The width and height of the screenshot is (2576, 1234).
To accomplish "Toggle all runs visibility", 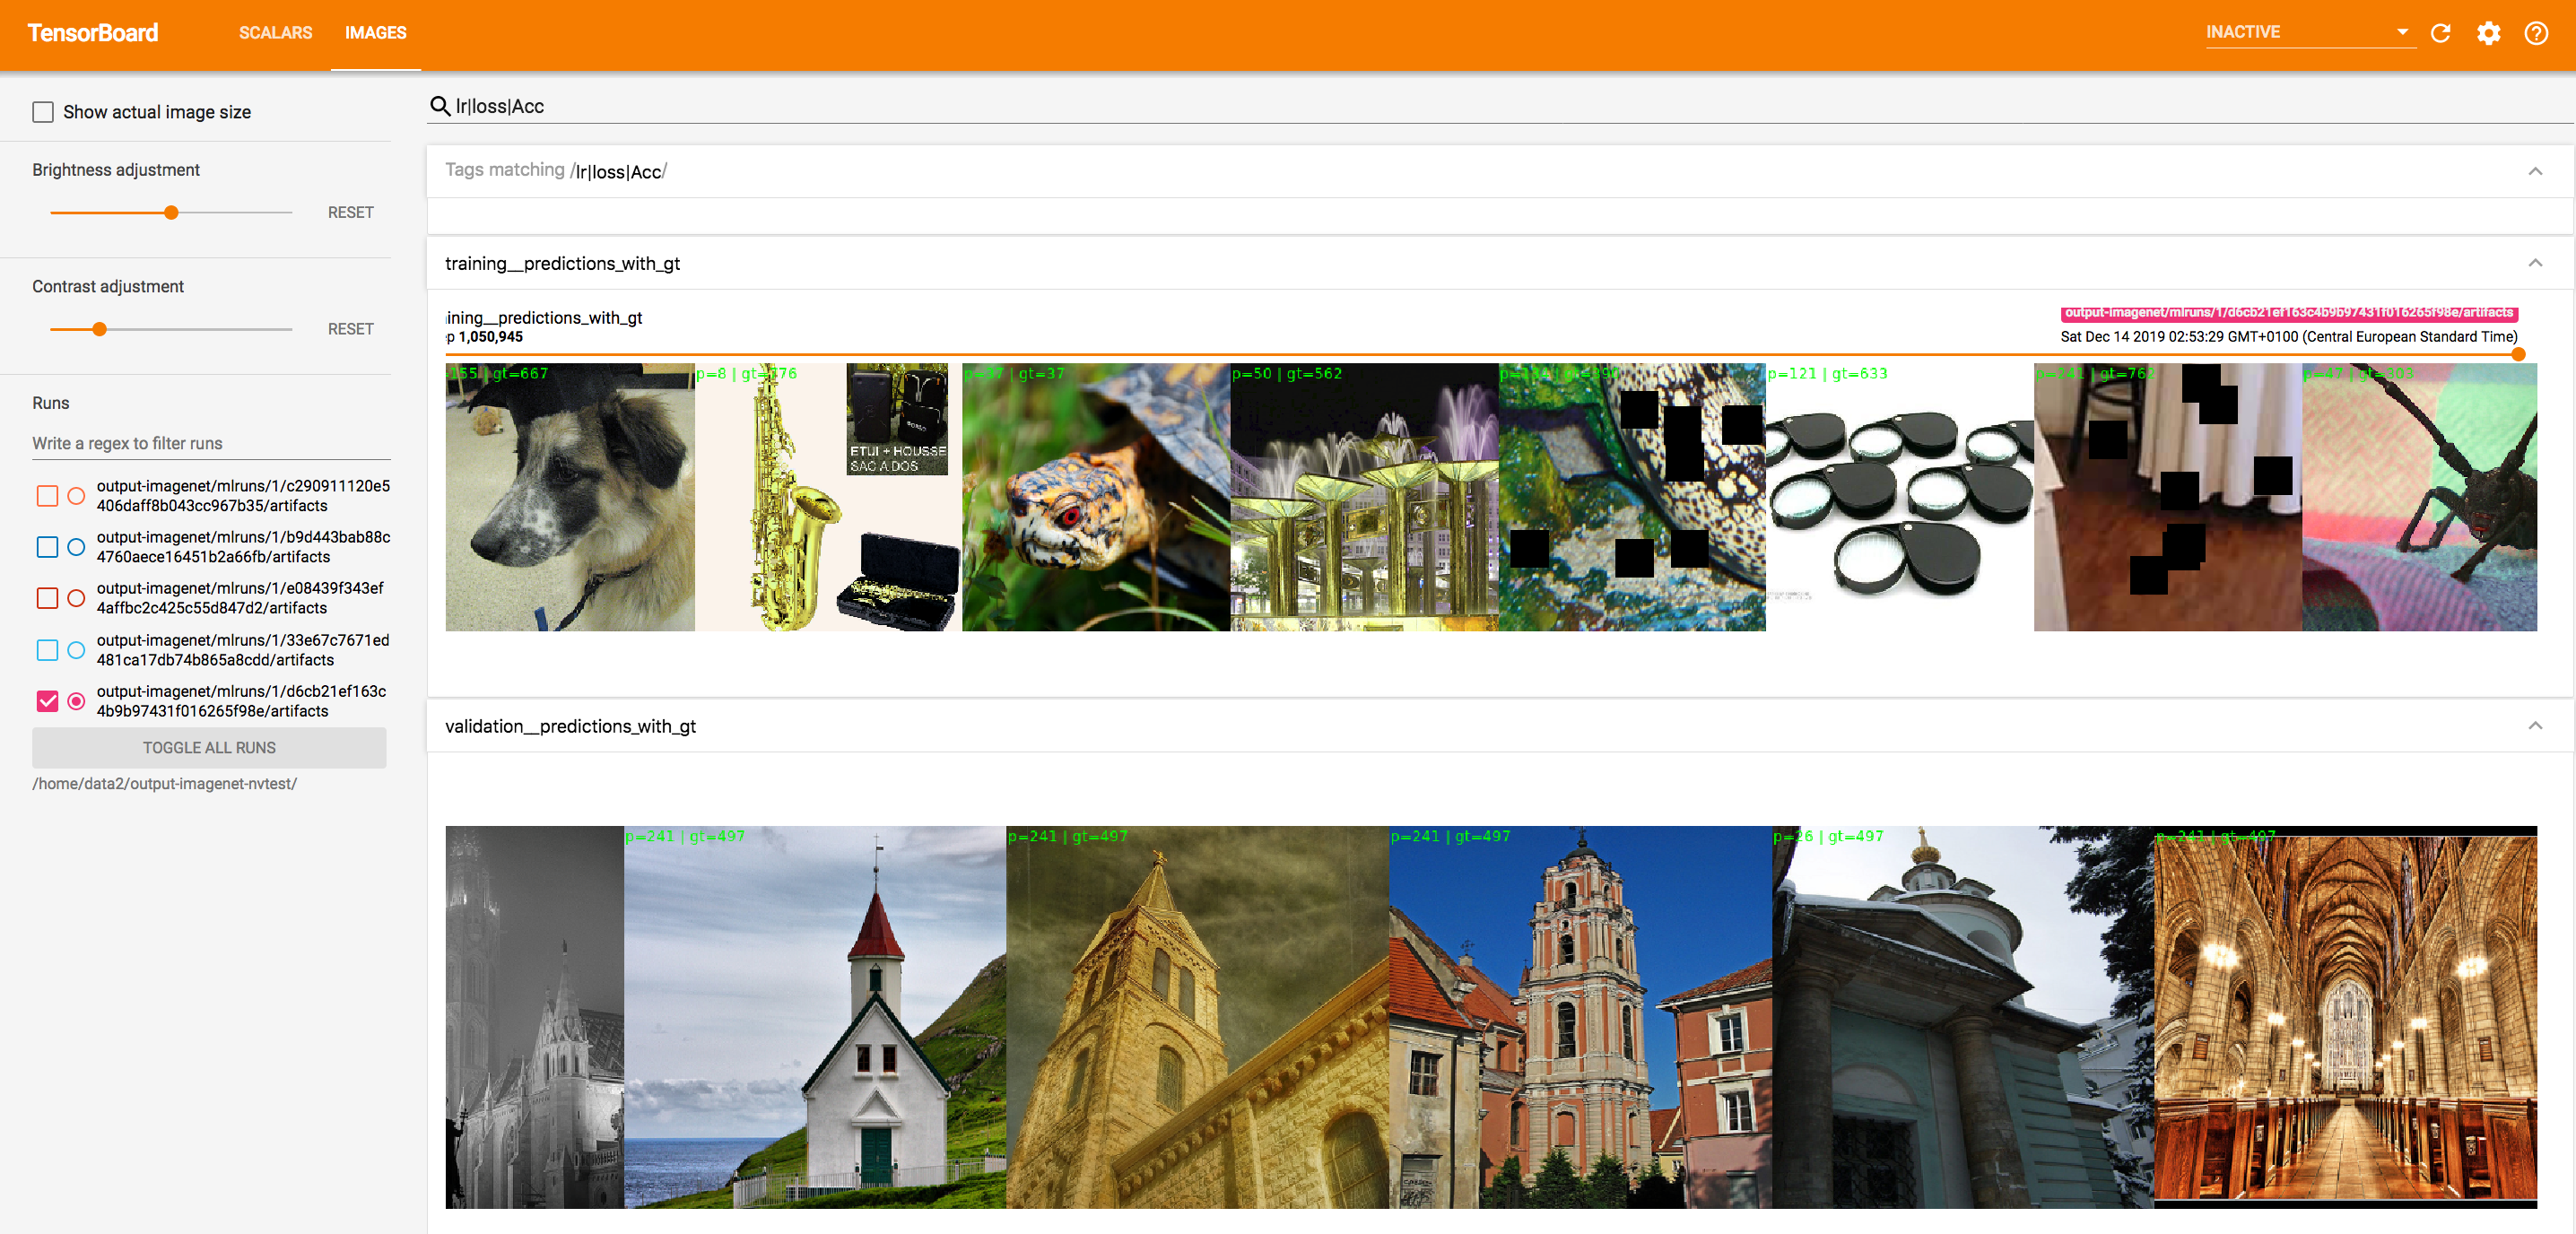I will (x=209, y=746).
